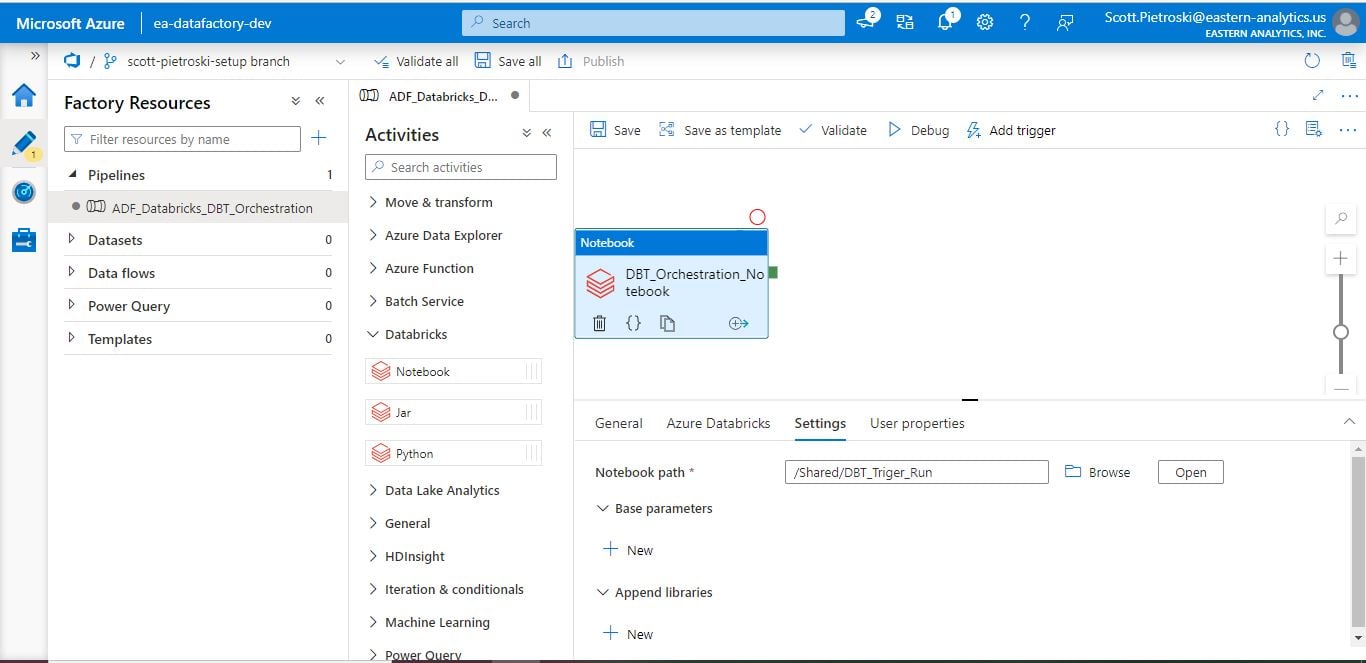The height and width of the screenshot is (663, 1366).
Task: Open the Manage toolbox icon in the left sidebar
Action: click(24, 240)
